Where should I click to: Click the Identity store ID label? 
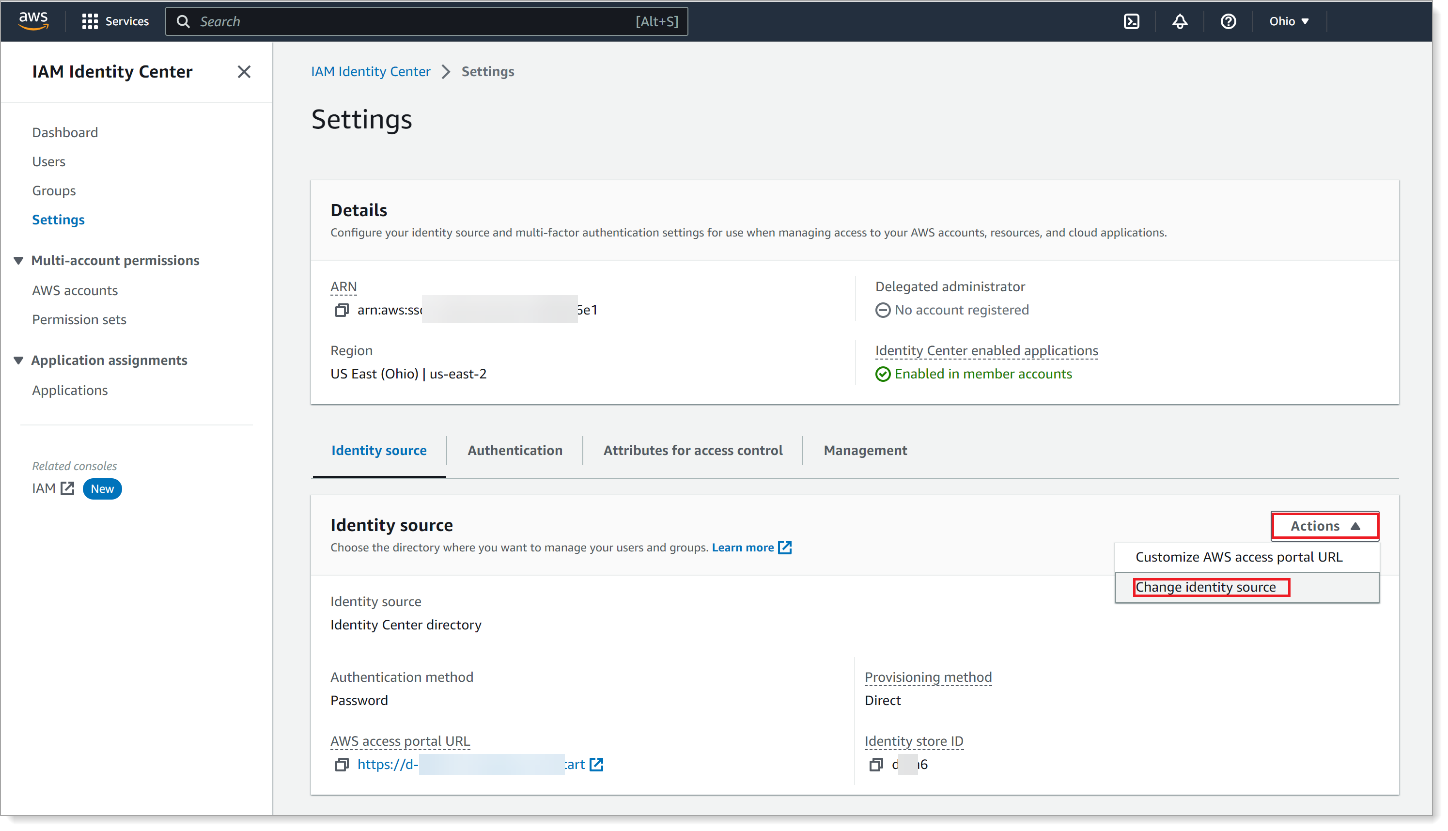pyautogui.click(x=914, y=741)
